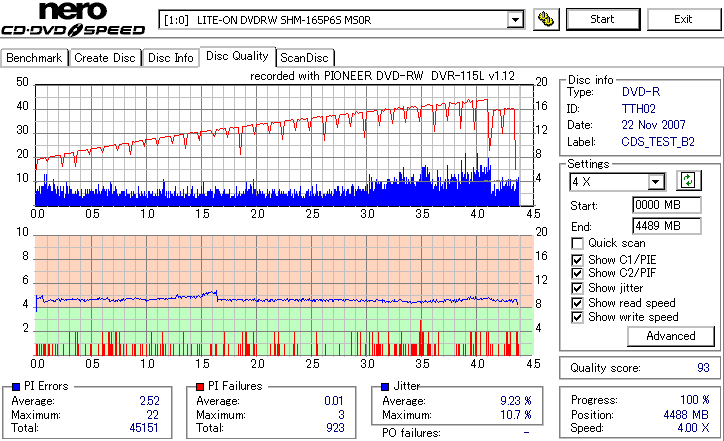Screen dimensions: 724x441
Task: Open drive options with the tools icon
Action: coord(546,19)
